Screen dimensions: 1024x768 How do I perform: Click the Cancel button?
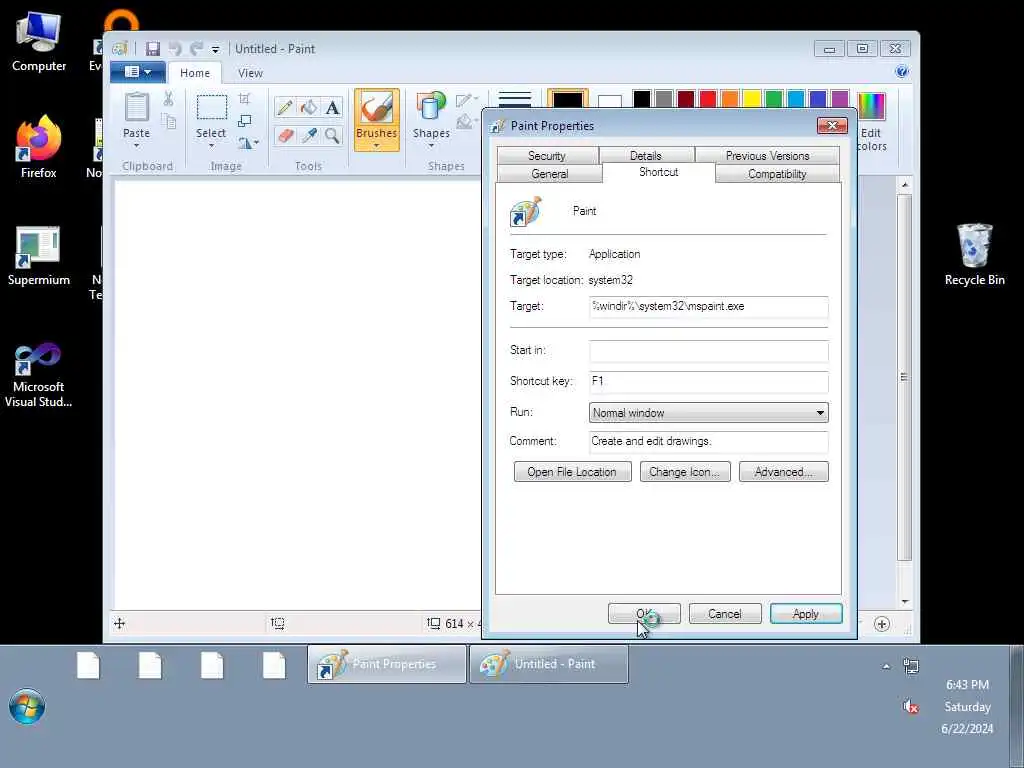[x=725, y=614]
